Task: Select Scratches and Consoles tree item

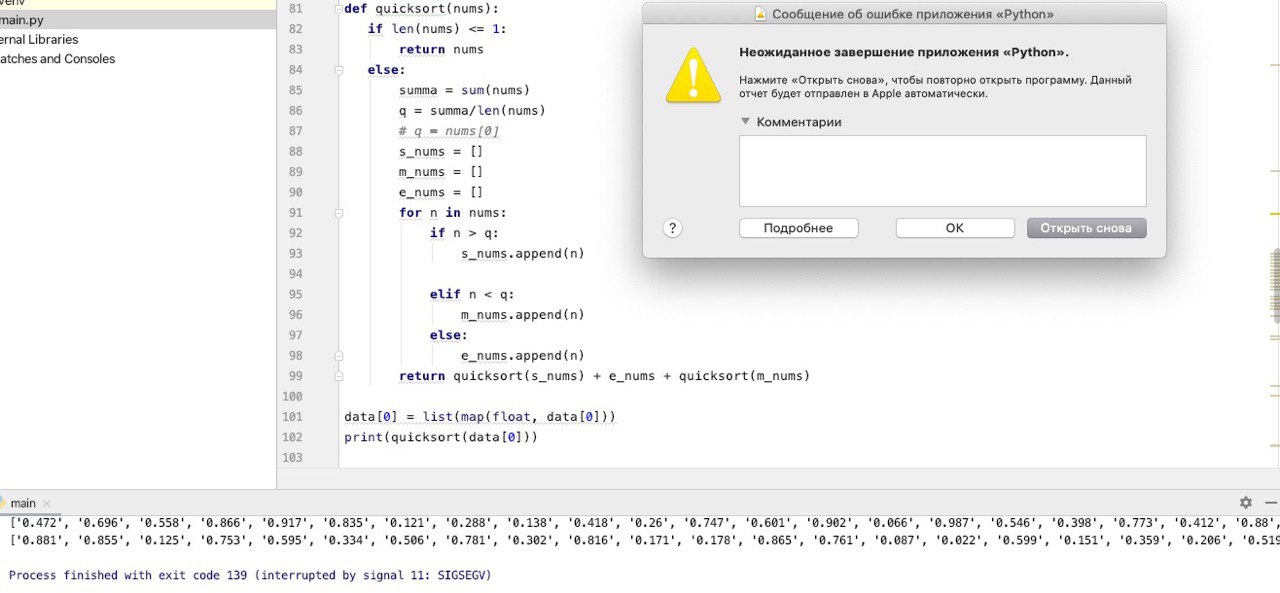Action: tap(57, 59)
